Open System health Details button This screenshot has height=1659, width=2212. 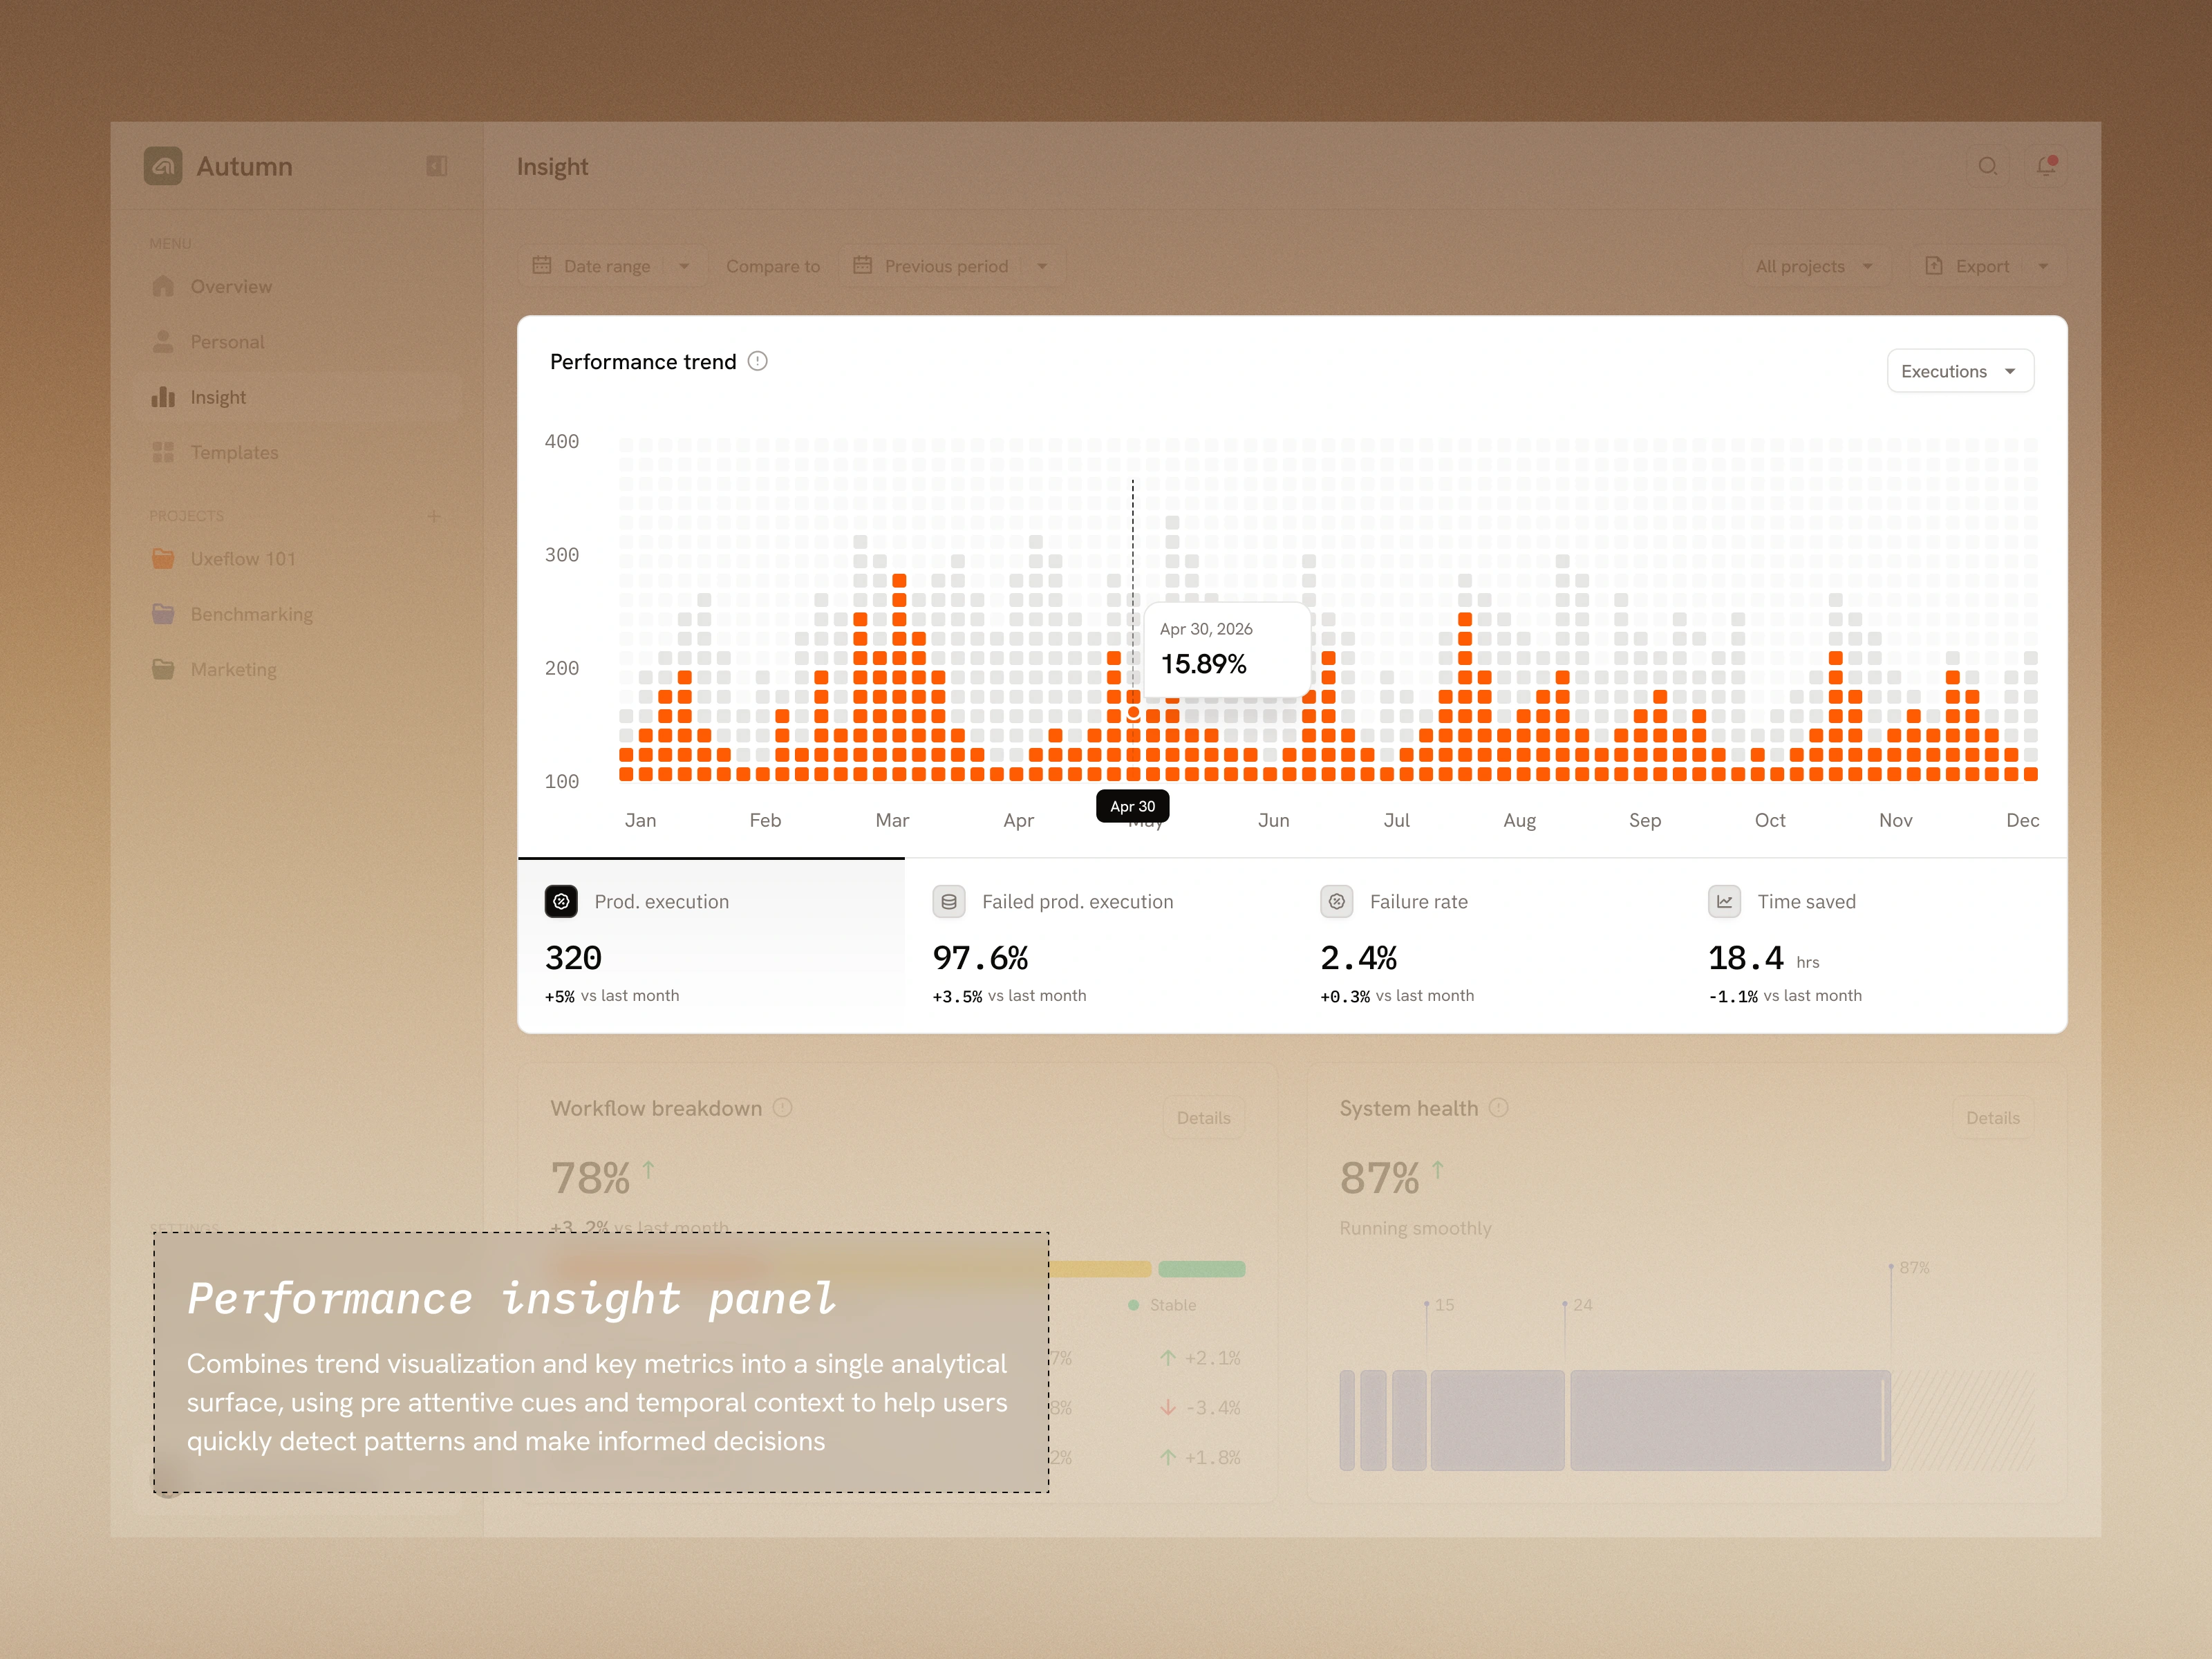coord(1993,1118)
